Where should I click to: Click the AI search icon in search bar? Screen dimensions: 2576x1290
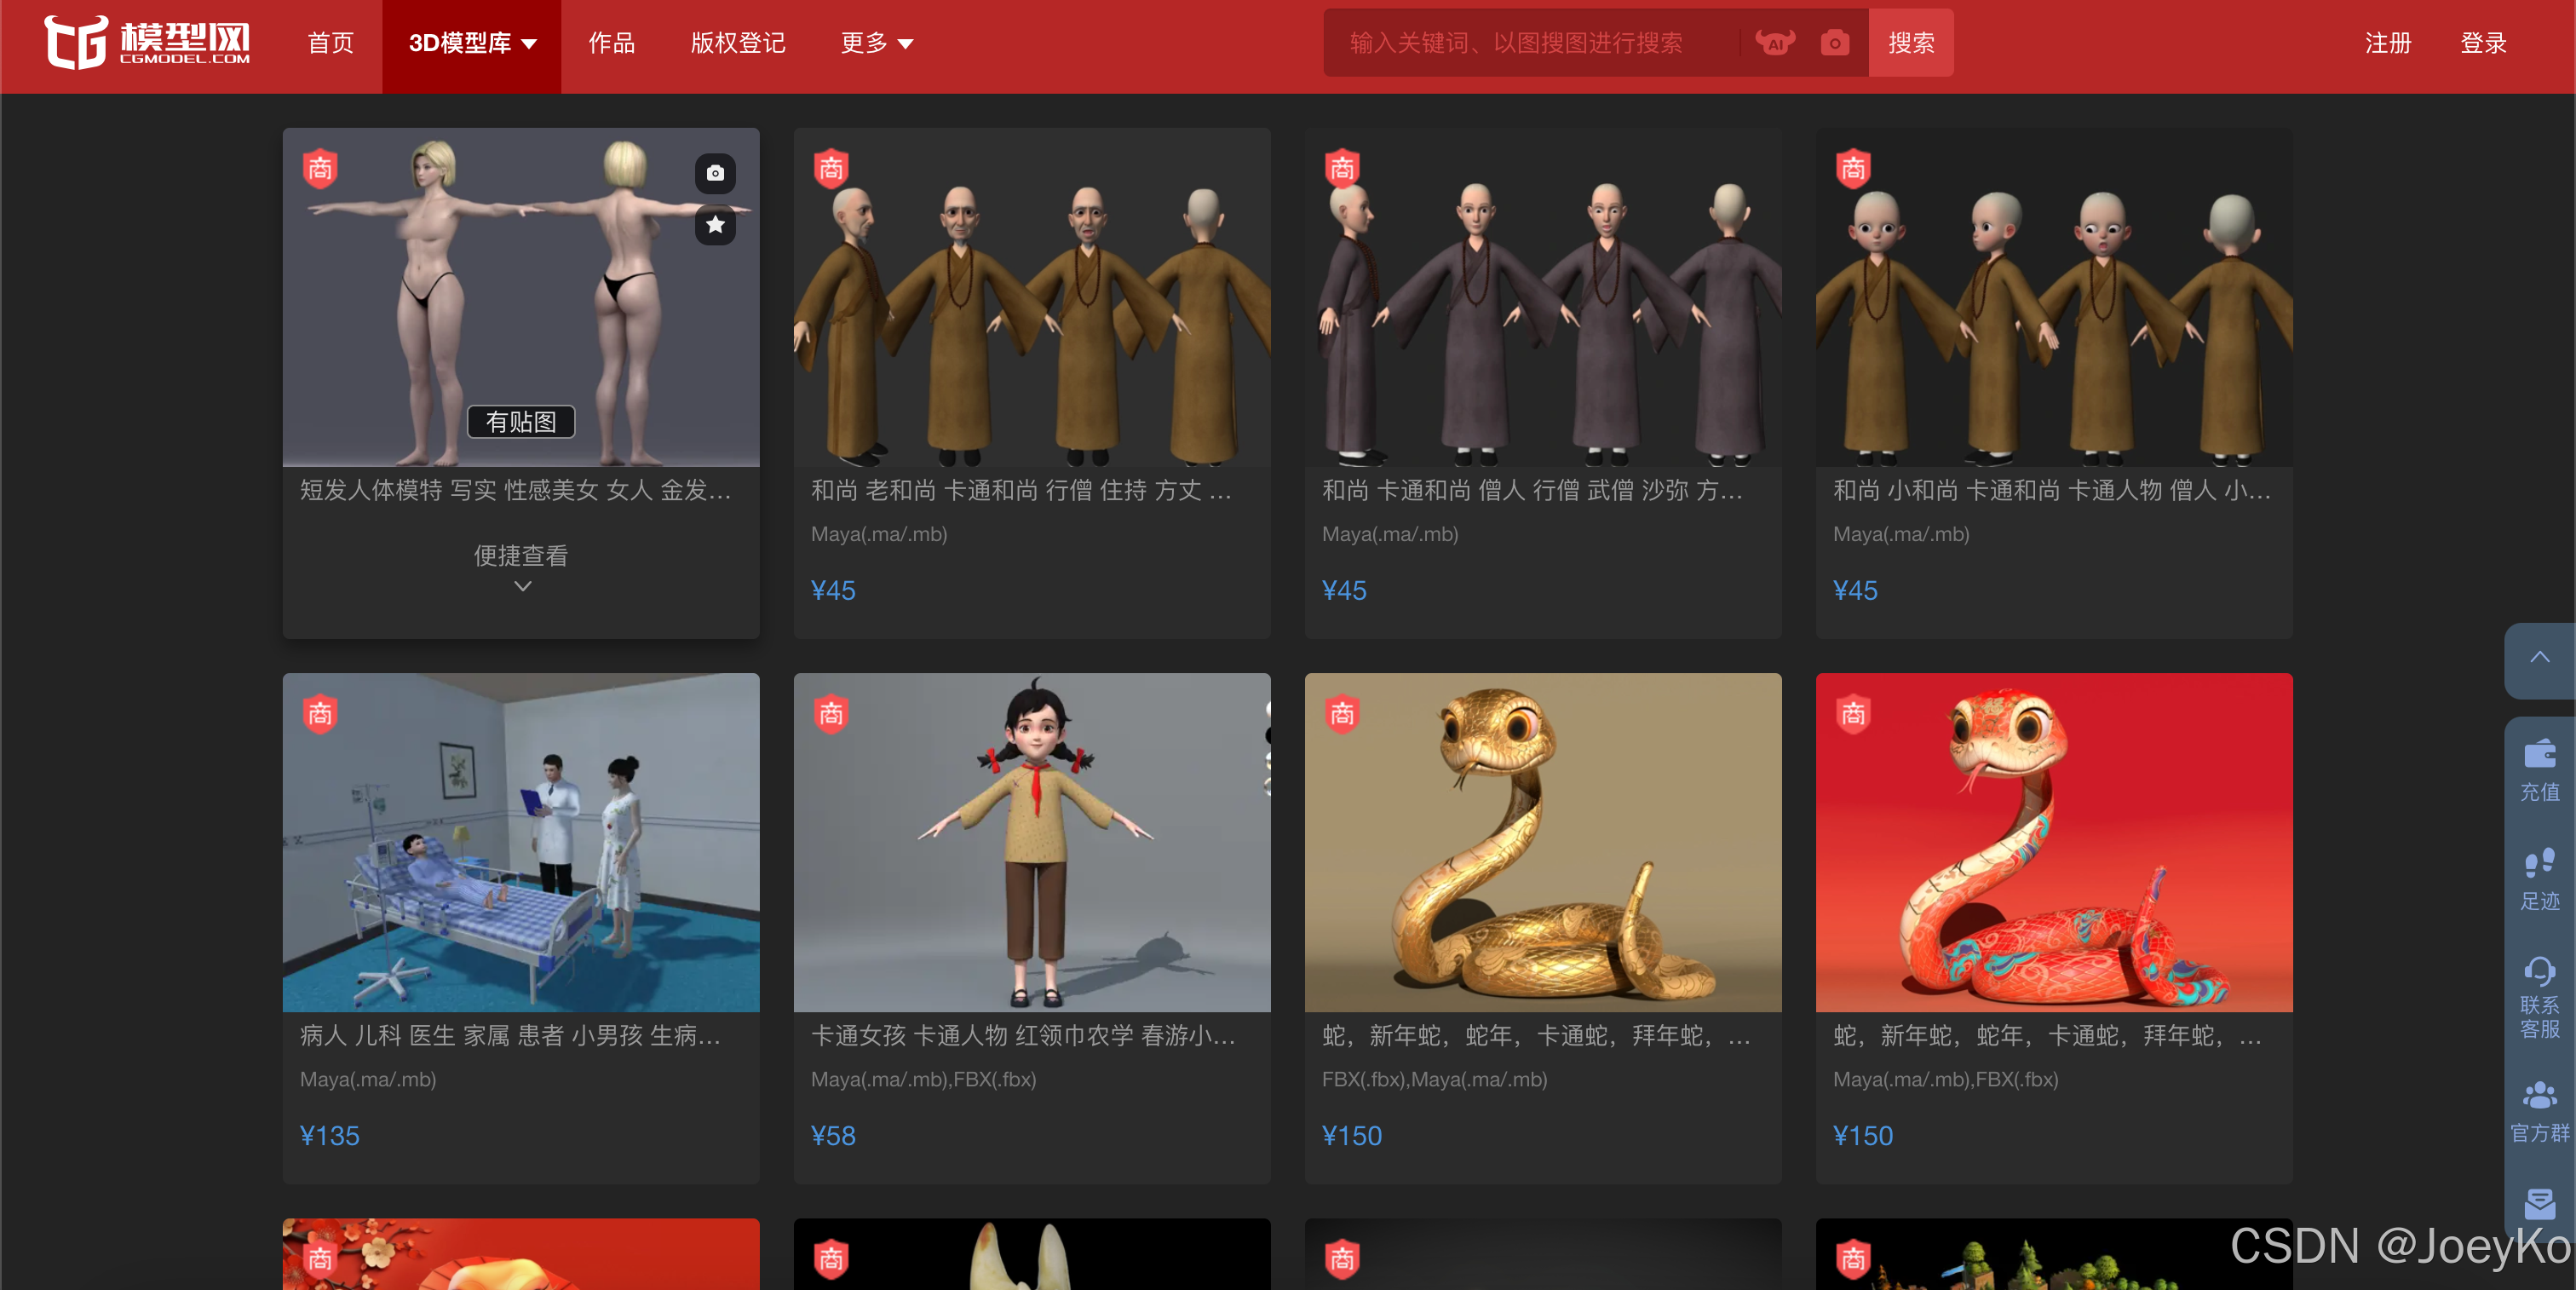coord(1775,43)
